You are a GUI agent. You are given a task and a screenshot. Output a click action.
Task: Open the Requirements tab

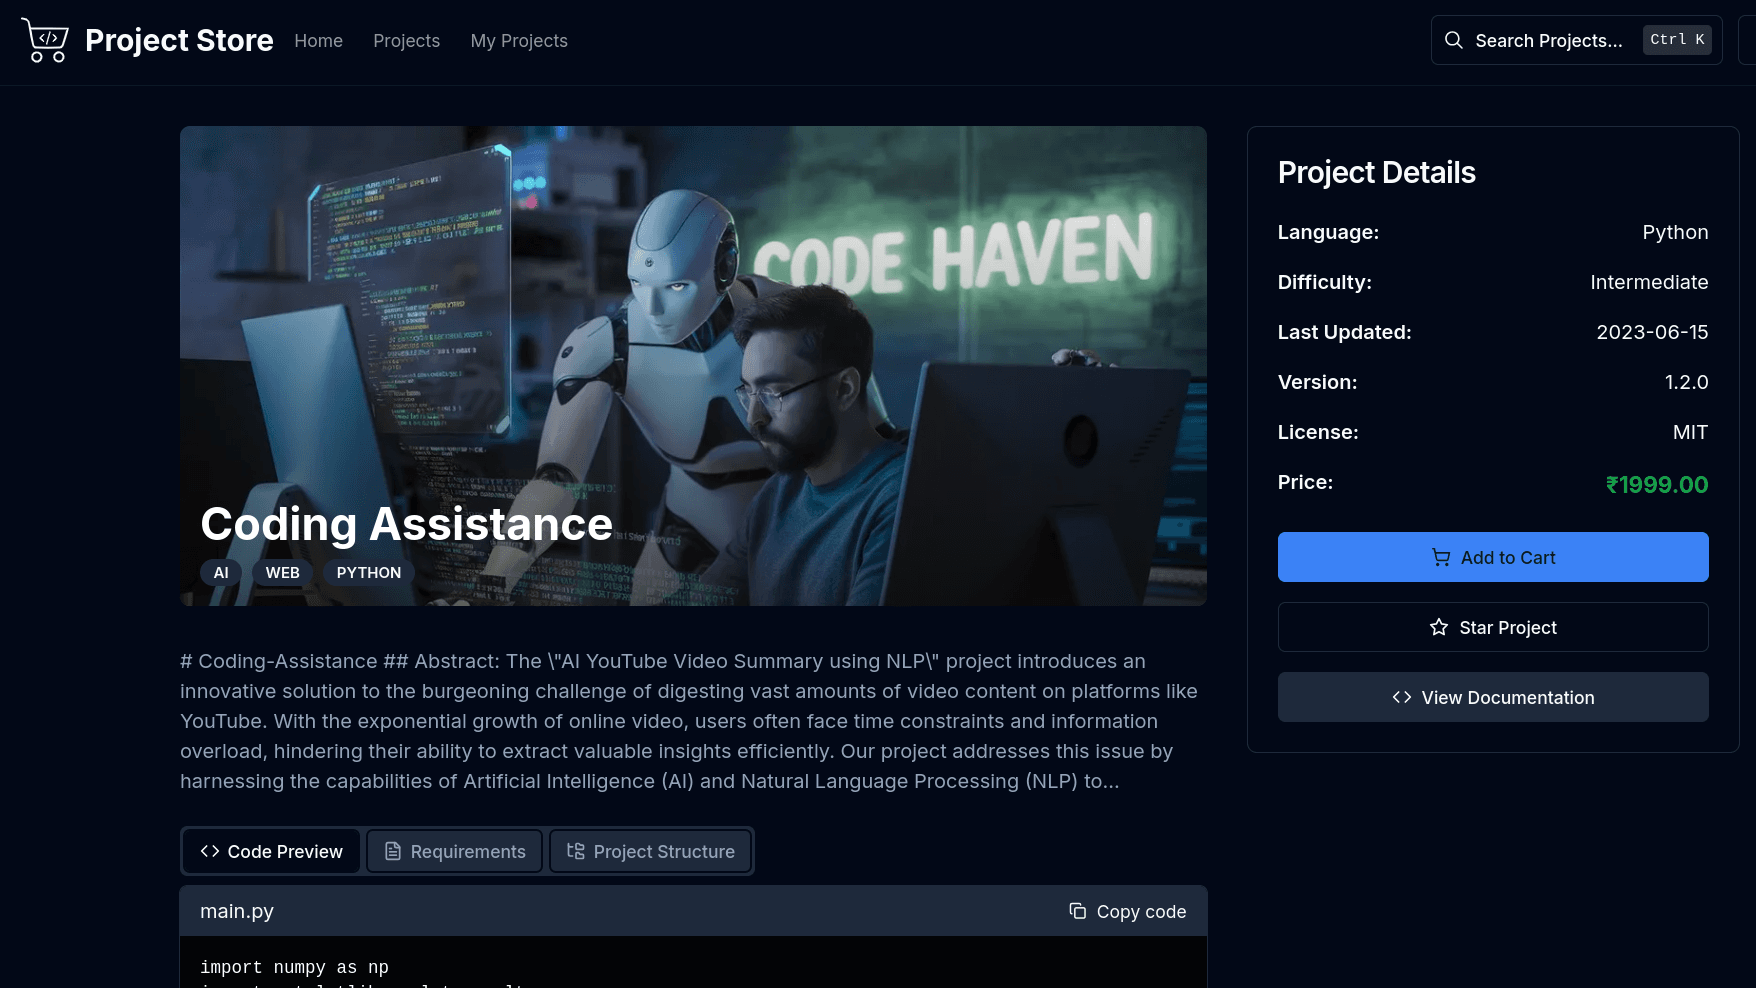[x=455, y=851]
